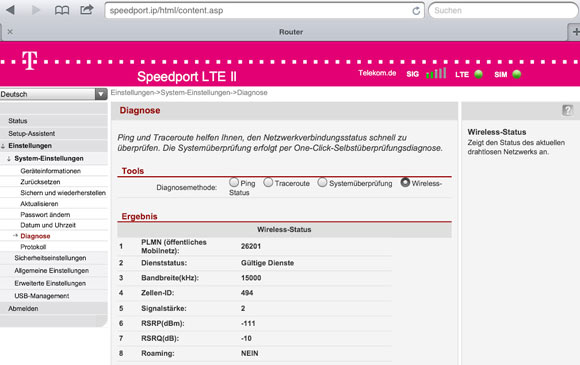580x365 pixels.
Task: Open Zurücksetzen in sidebar
Action: point(40,182)
